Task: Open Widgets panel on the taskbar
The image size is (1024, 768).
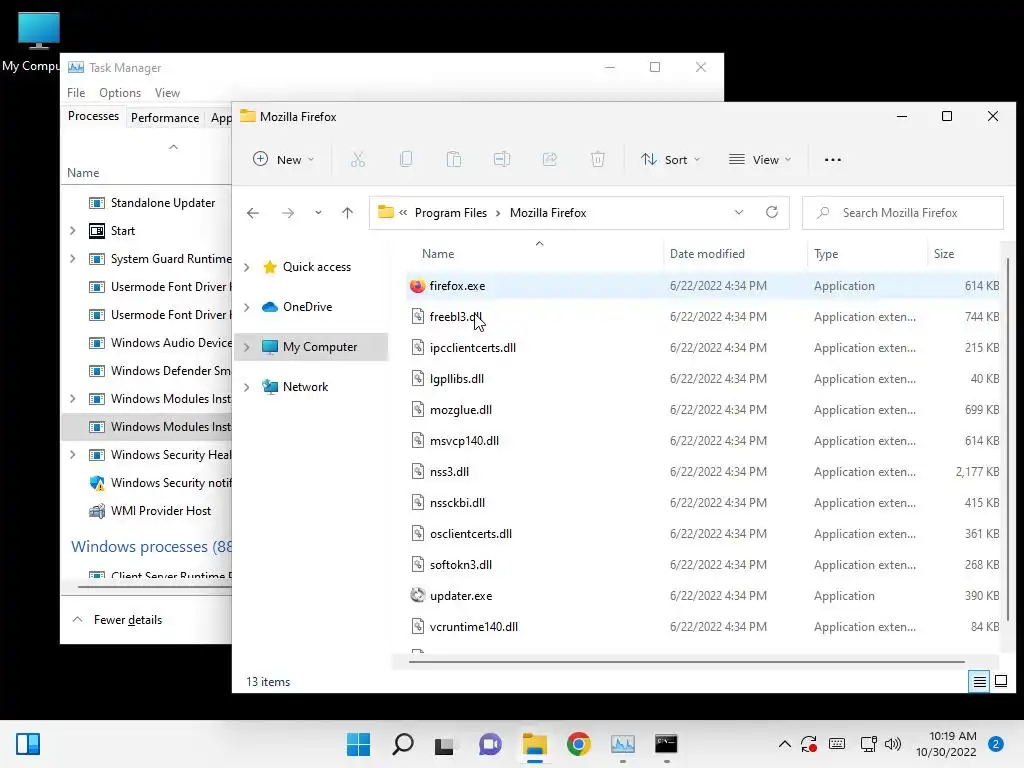Action: (28, 744)
